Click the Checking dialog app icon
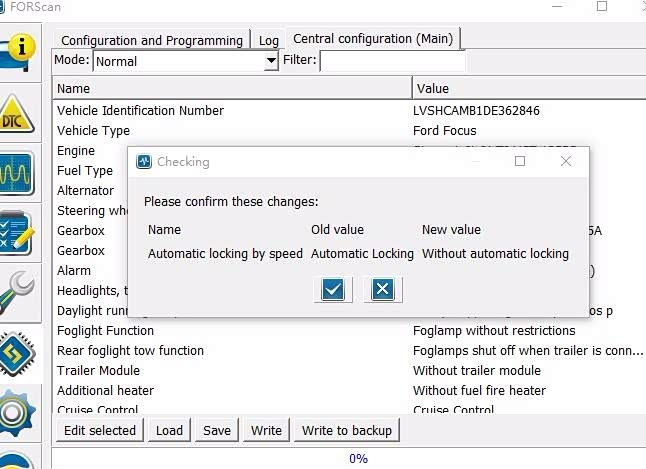 [x=144, y=162]
